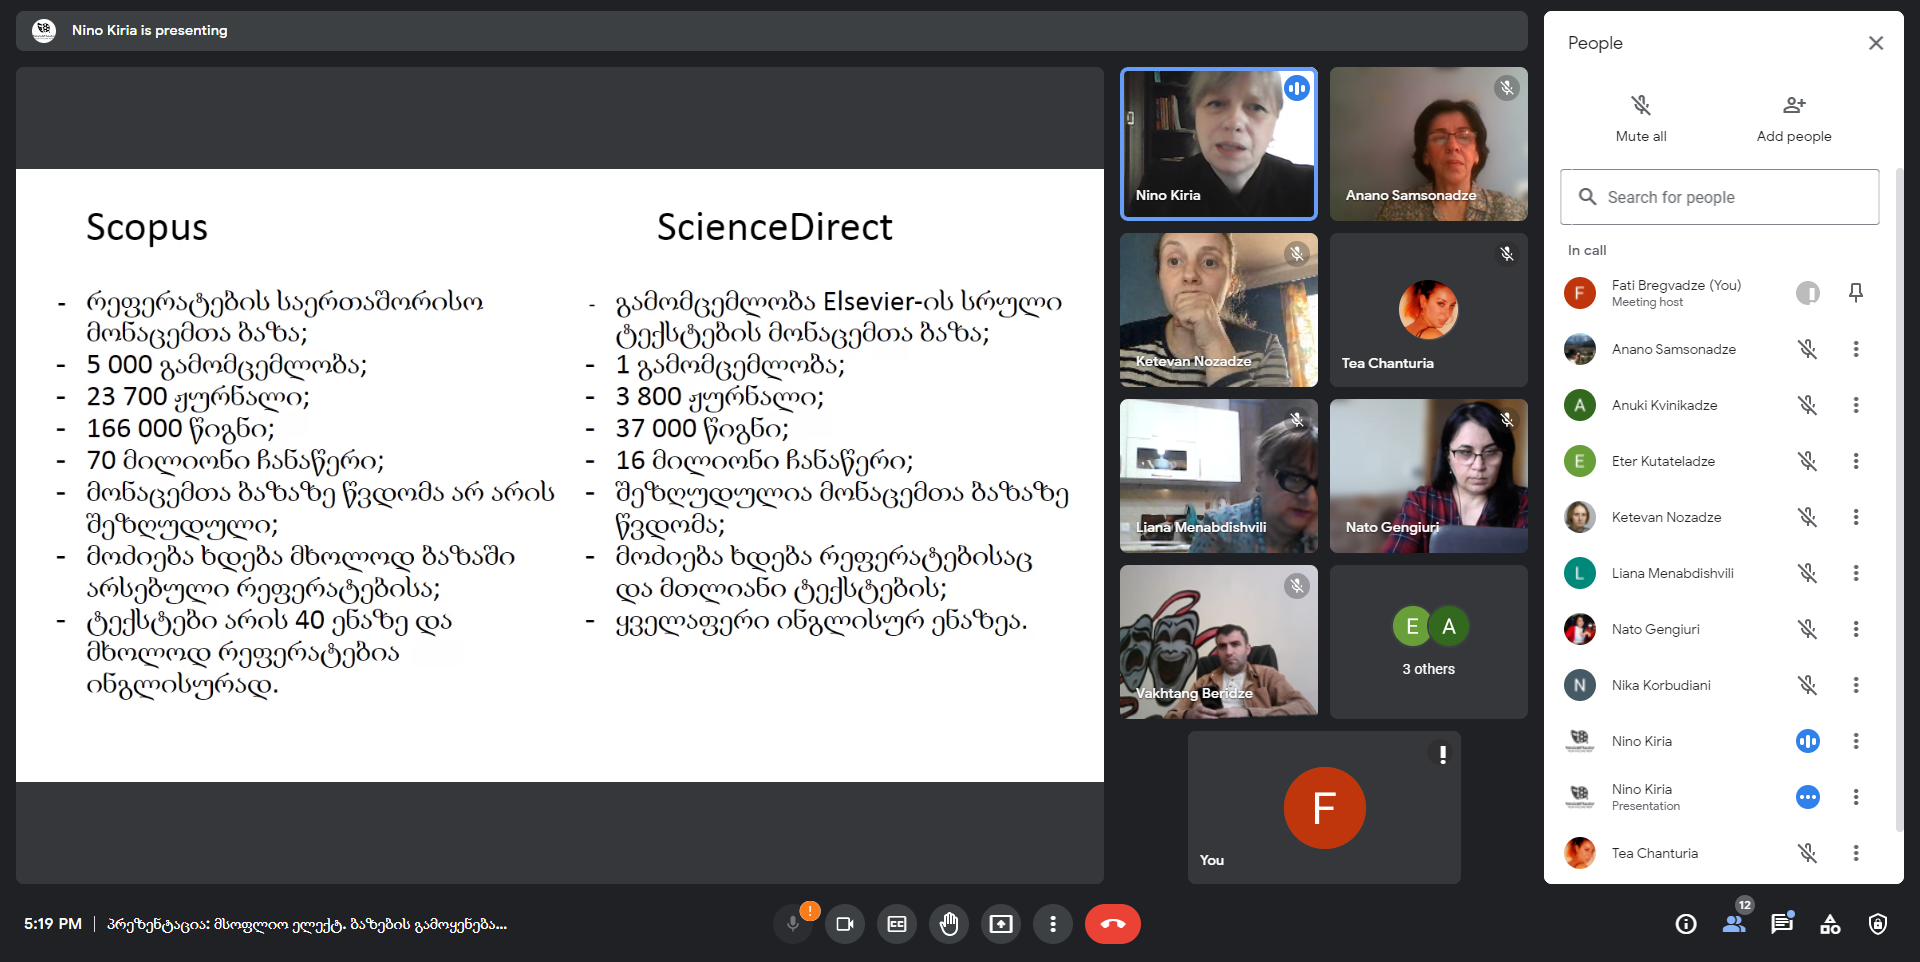1920x962 pixels.
Task: Mute Anuki Kvinikadze's microphone in list
Action: (x=1807, y=405)
